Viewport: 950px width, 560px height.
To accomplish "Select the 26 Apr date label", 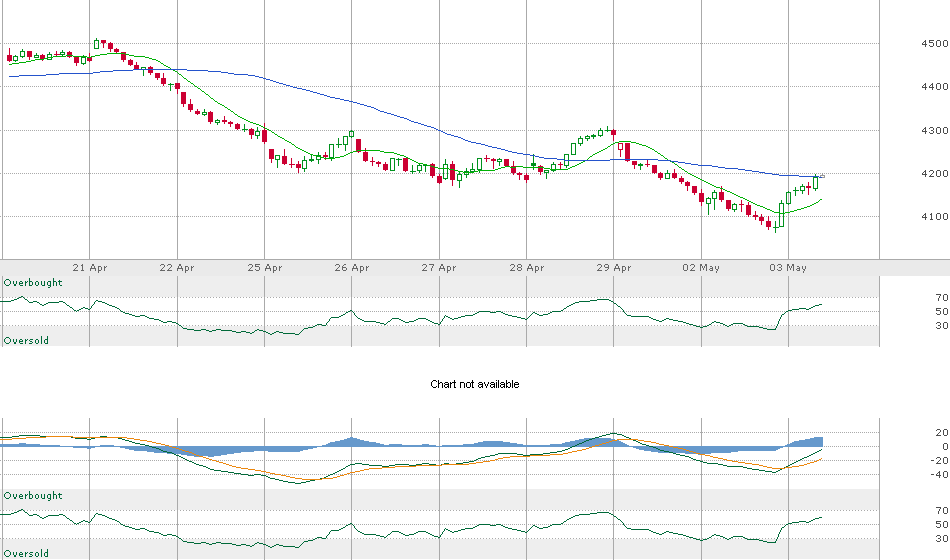I will tap(351, 267).
